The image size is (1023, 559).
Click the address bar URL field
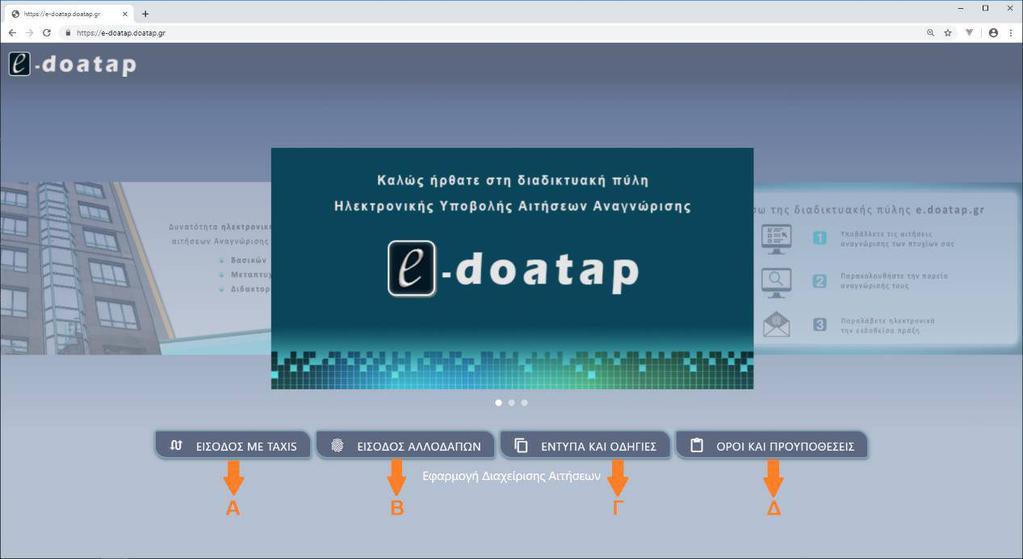click(489, 33)
